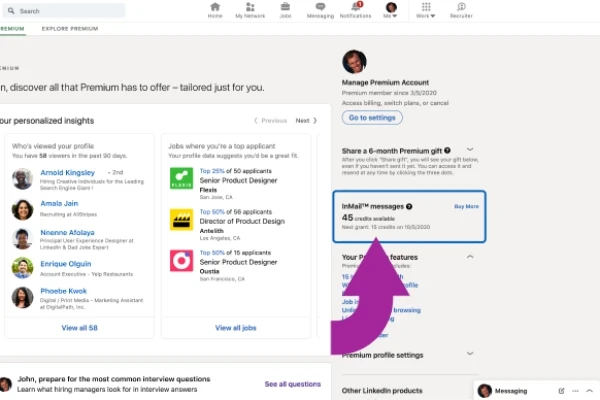The image size is (600, 400).
Task: Open Amala Jain's profile link
Action: [59, 203]
